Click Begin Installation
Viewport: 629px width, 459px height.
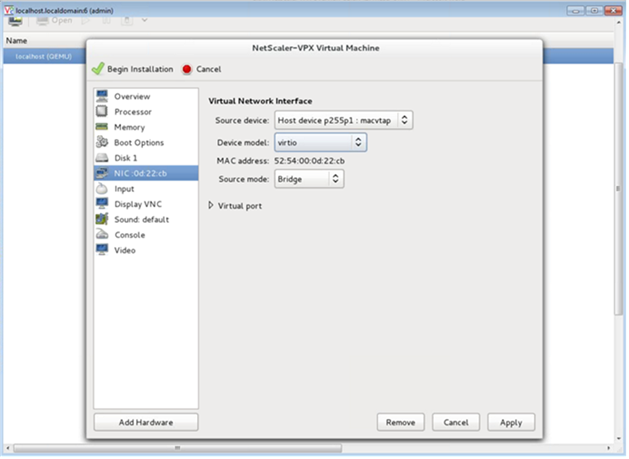click(x=132, y=69)
